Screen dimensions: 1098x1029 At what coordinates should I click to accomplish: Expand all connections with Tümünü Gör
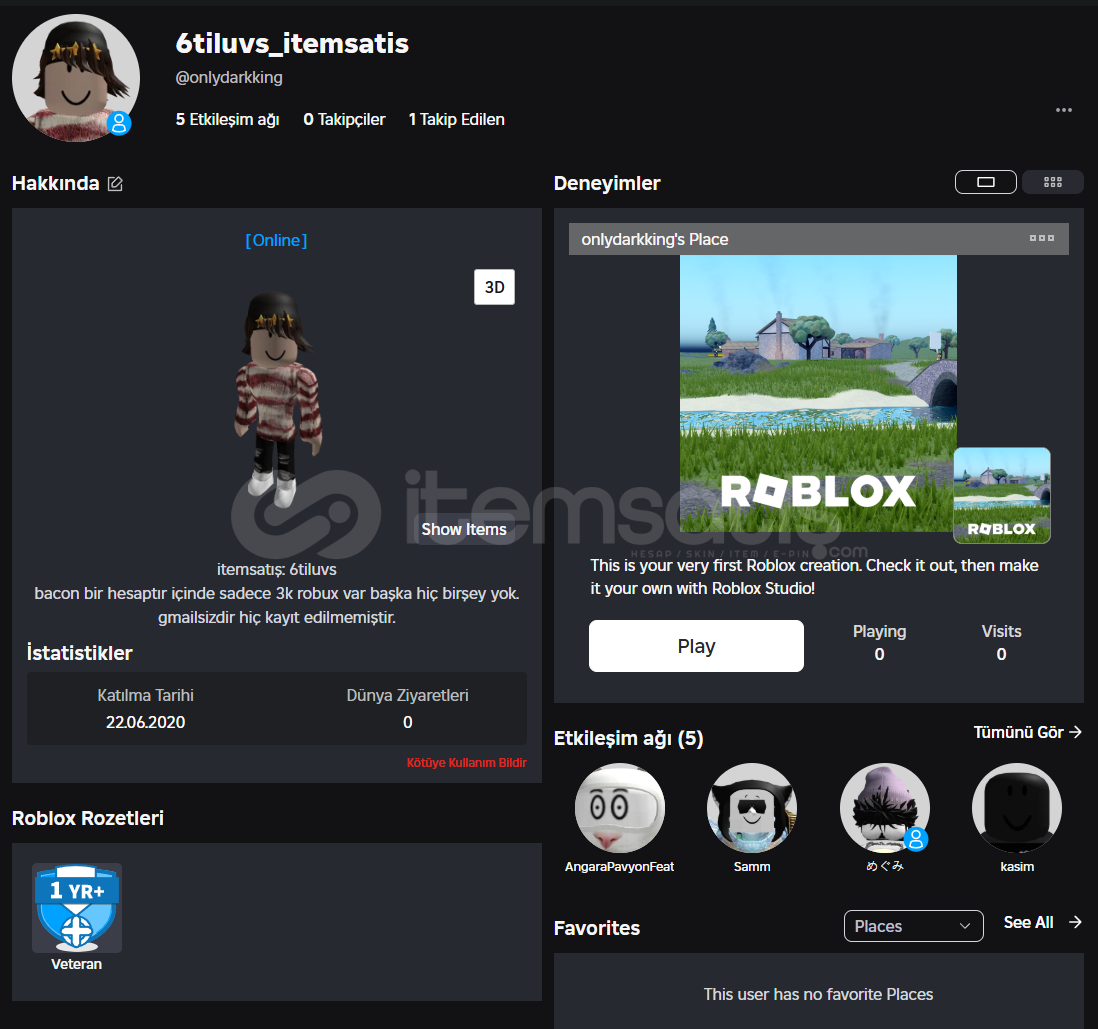[x=1027, y=733]
